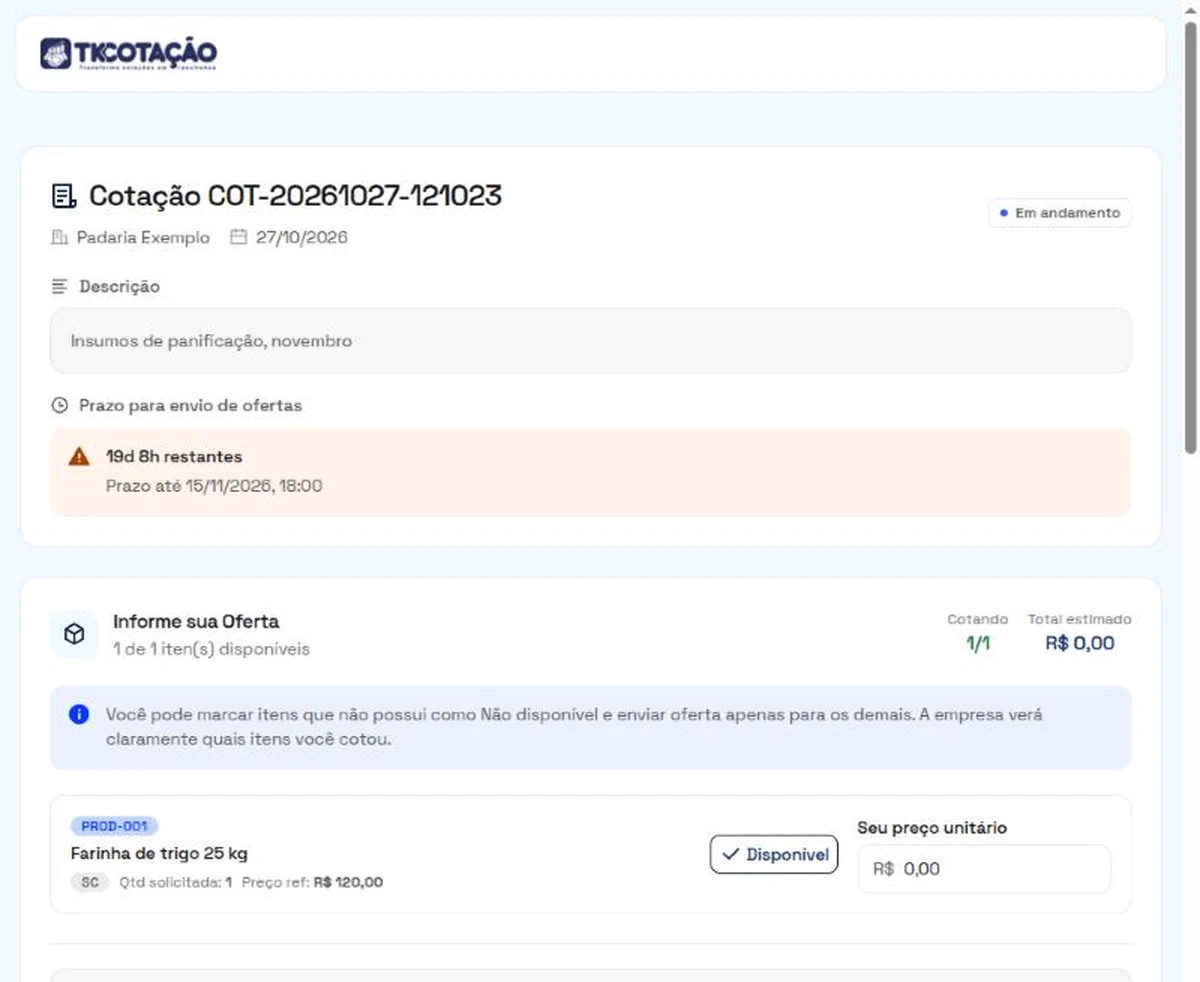Image resolution: width=1200 pixels, height=982 pixels.
Task: Click the SC unit badge
Action: pyautogui.click(x=90, y=883)
